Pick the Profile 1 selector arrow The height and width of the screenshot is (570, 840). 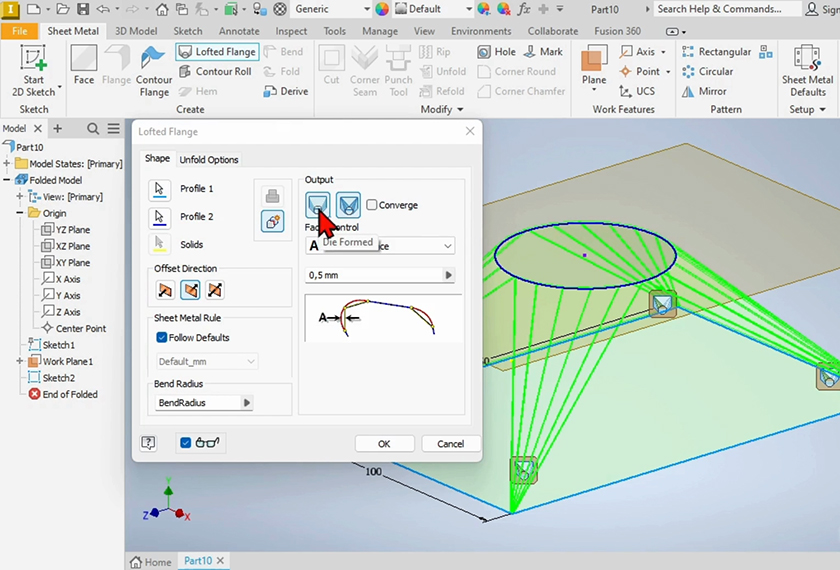tap(160, 190)
